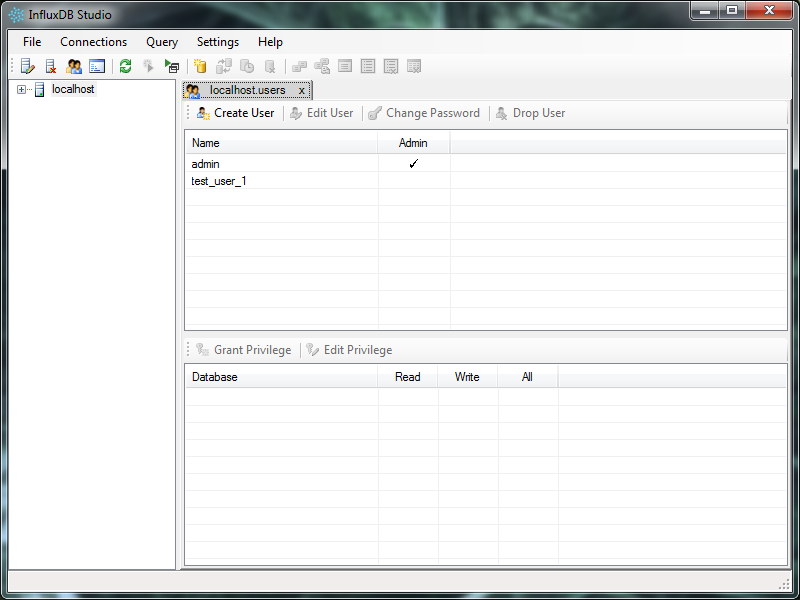Click the green play with windows icon
Viewport: 800px width, 600px height.
pos(172,66)
